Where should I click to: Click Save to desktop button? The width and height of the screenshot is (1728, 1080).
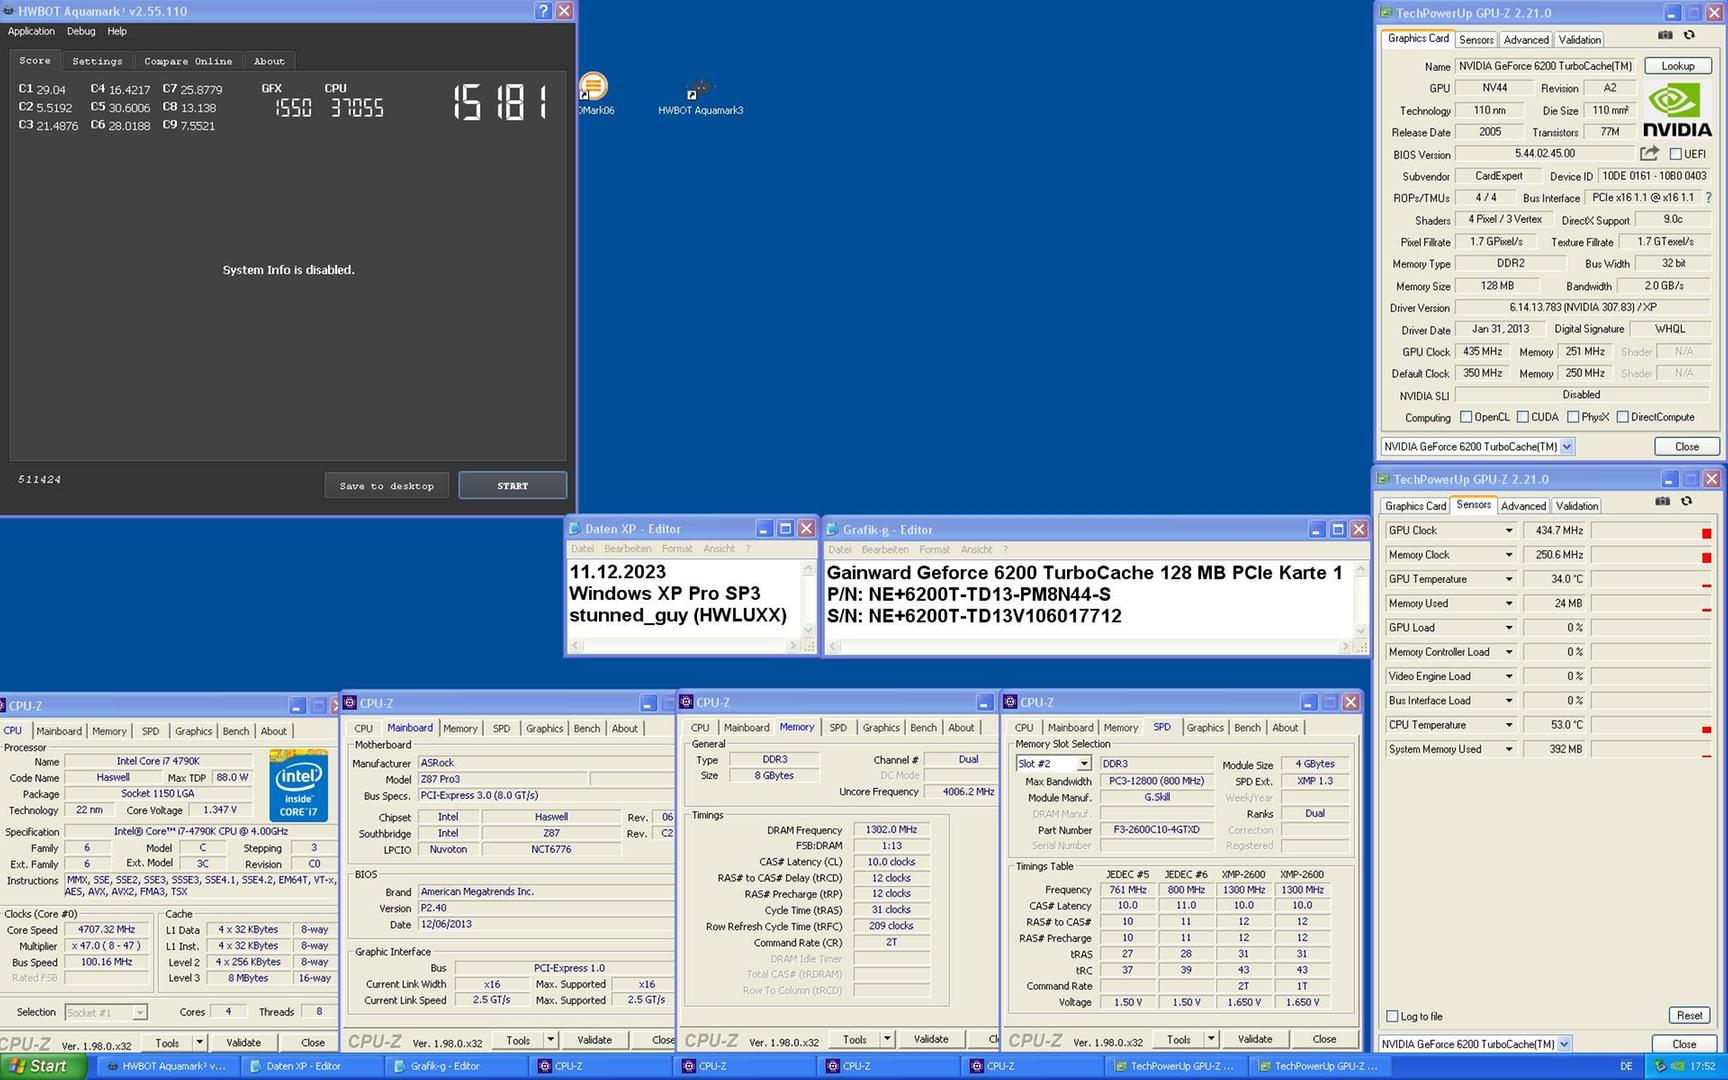[386, 486]
